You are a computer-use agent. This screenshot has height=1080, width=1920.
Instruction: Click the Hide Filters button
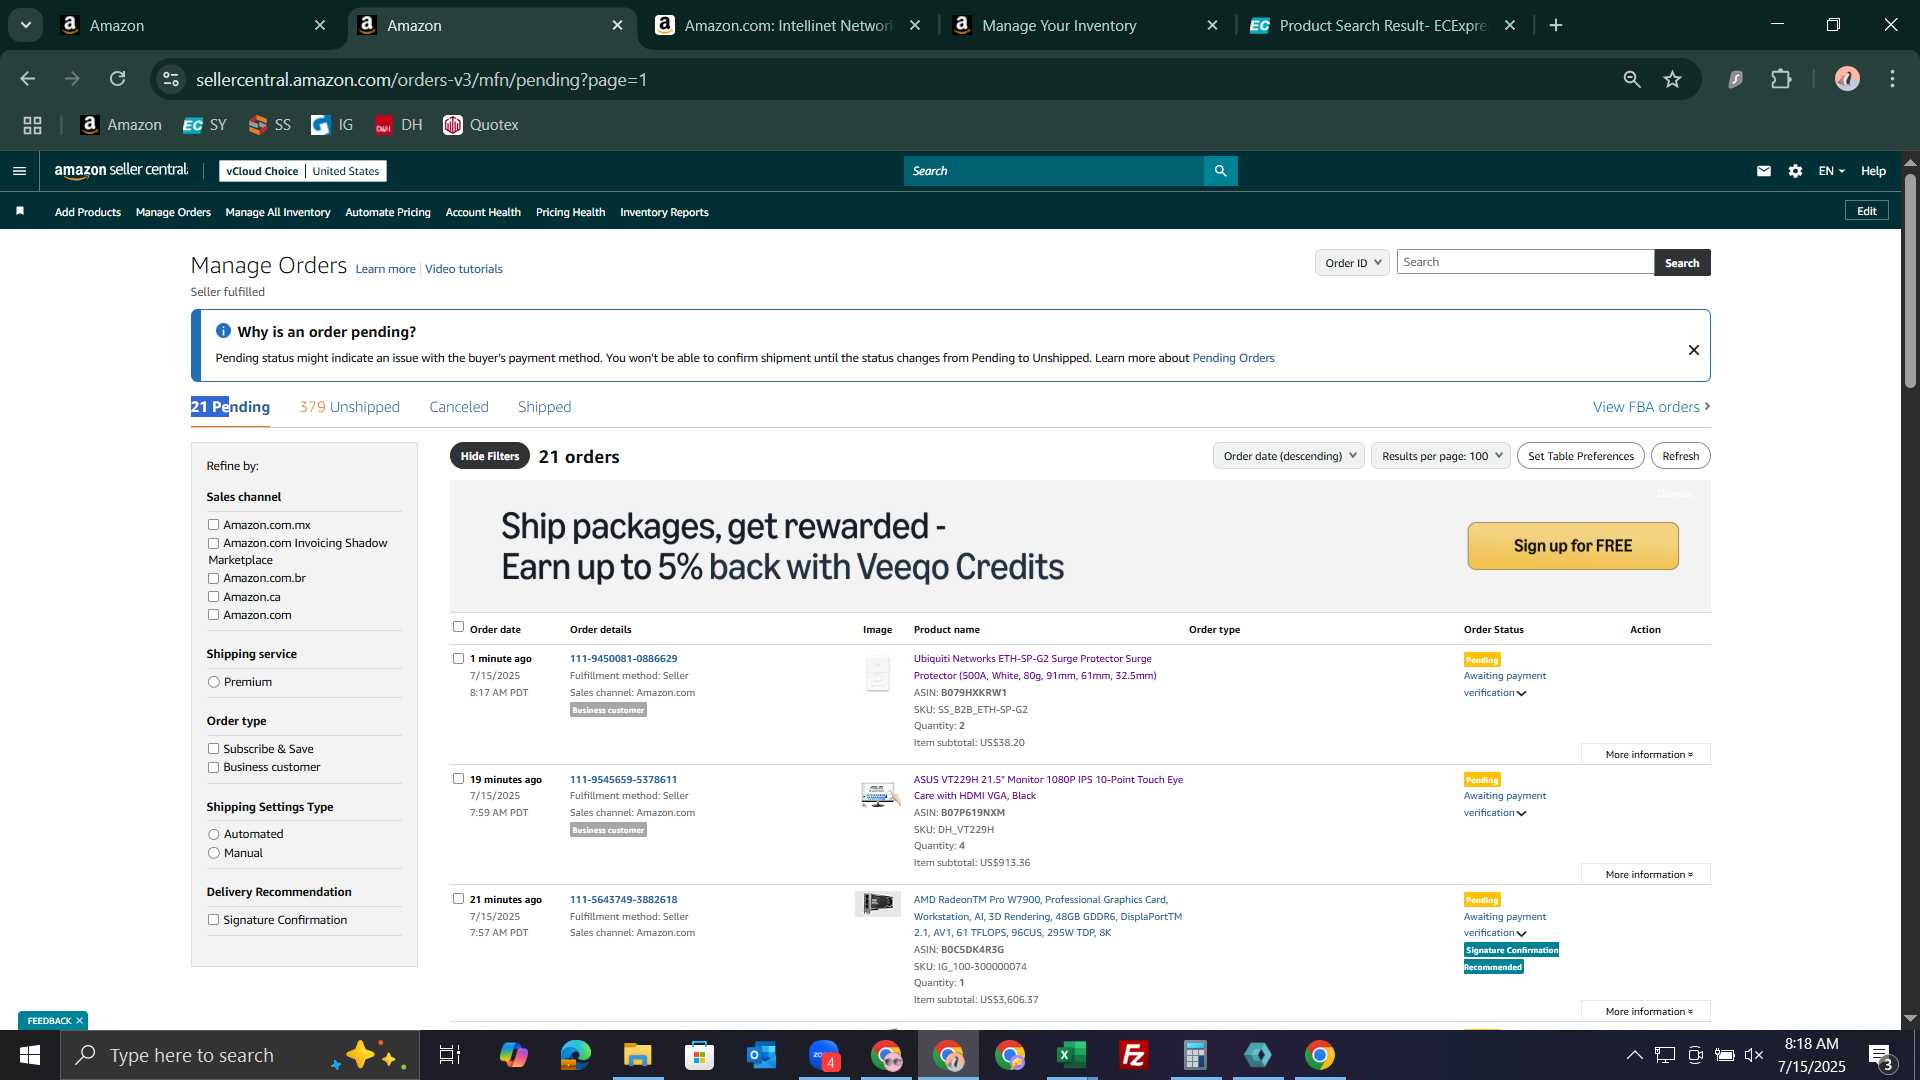490,456
